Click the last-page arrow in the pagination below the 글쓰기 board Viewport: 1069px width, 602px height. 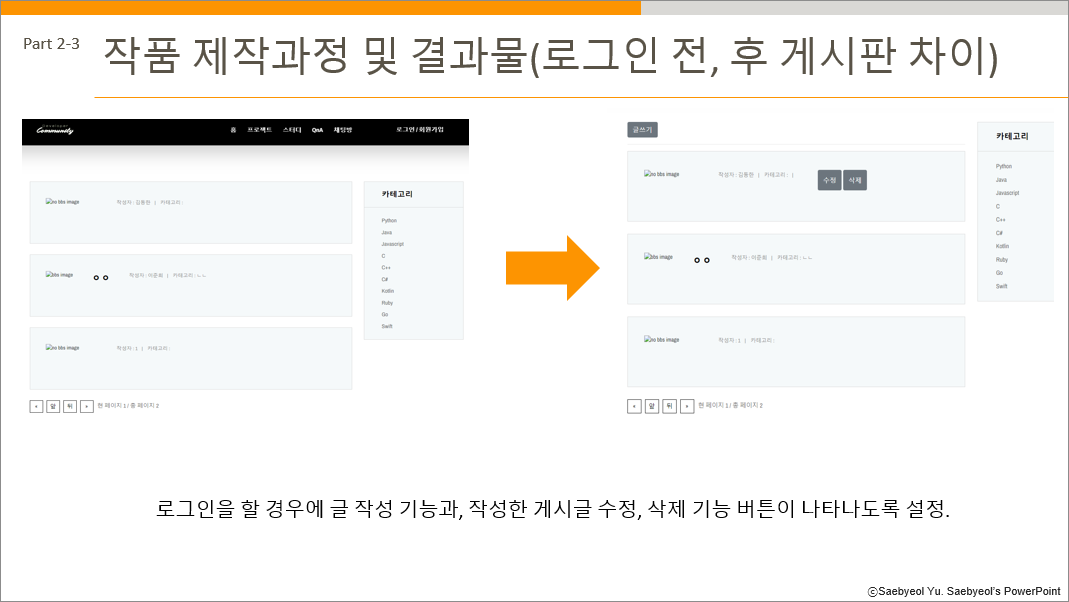pos(687,406)
